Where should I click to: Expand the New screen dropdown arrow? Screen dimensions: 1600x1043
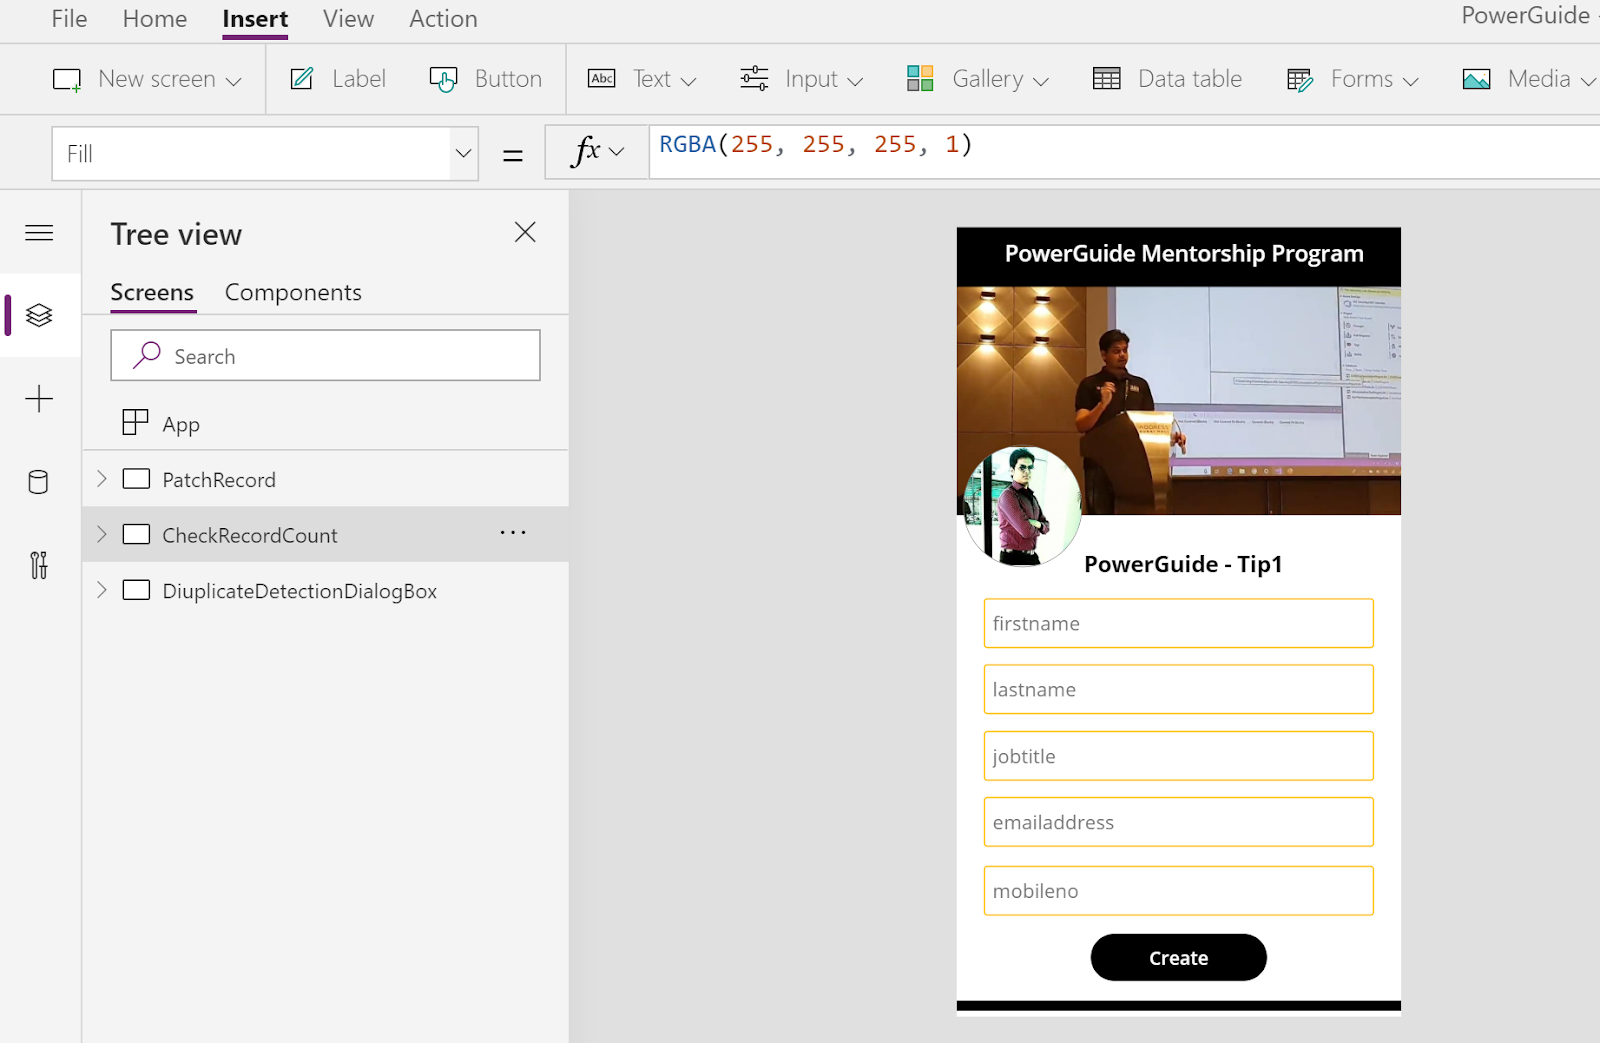[234, 81]
